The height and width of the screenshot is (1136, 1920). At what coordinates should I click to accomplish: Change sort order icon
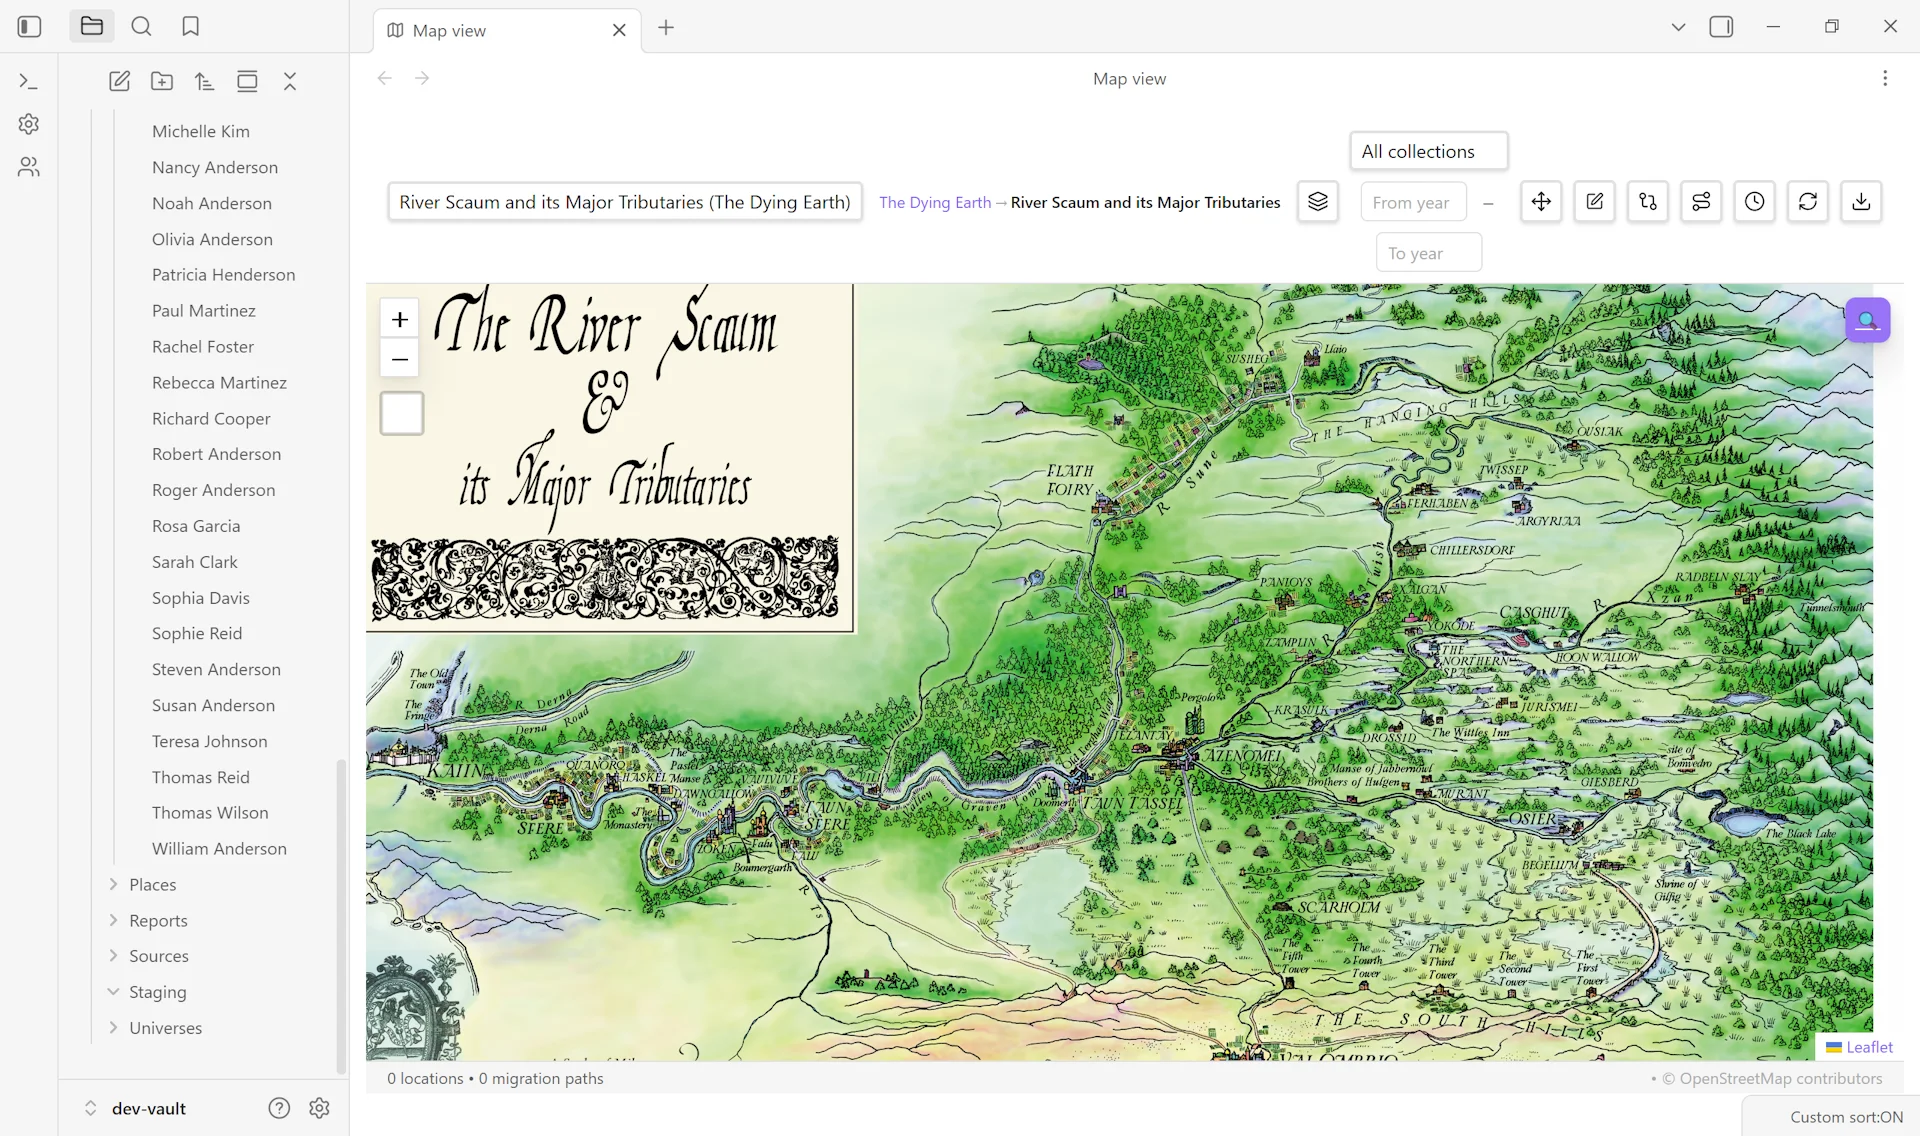[205, 82]
